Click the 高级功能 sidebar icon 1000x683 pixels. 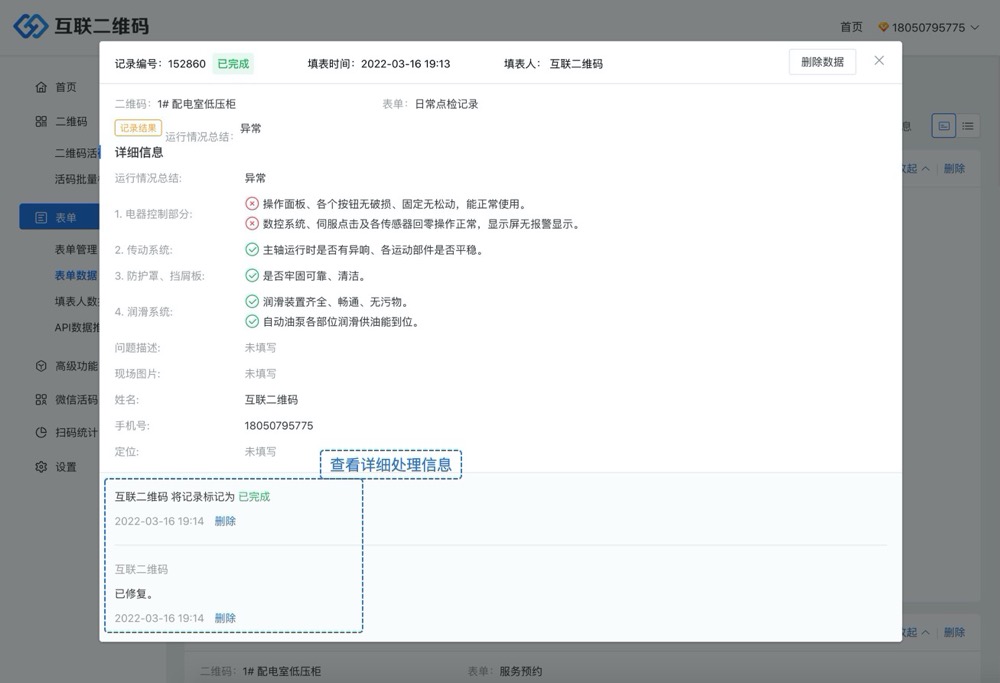click(41, 366)
